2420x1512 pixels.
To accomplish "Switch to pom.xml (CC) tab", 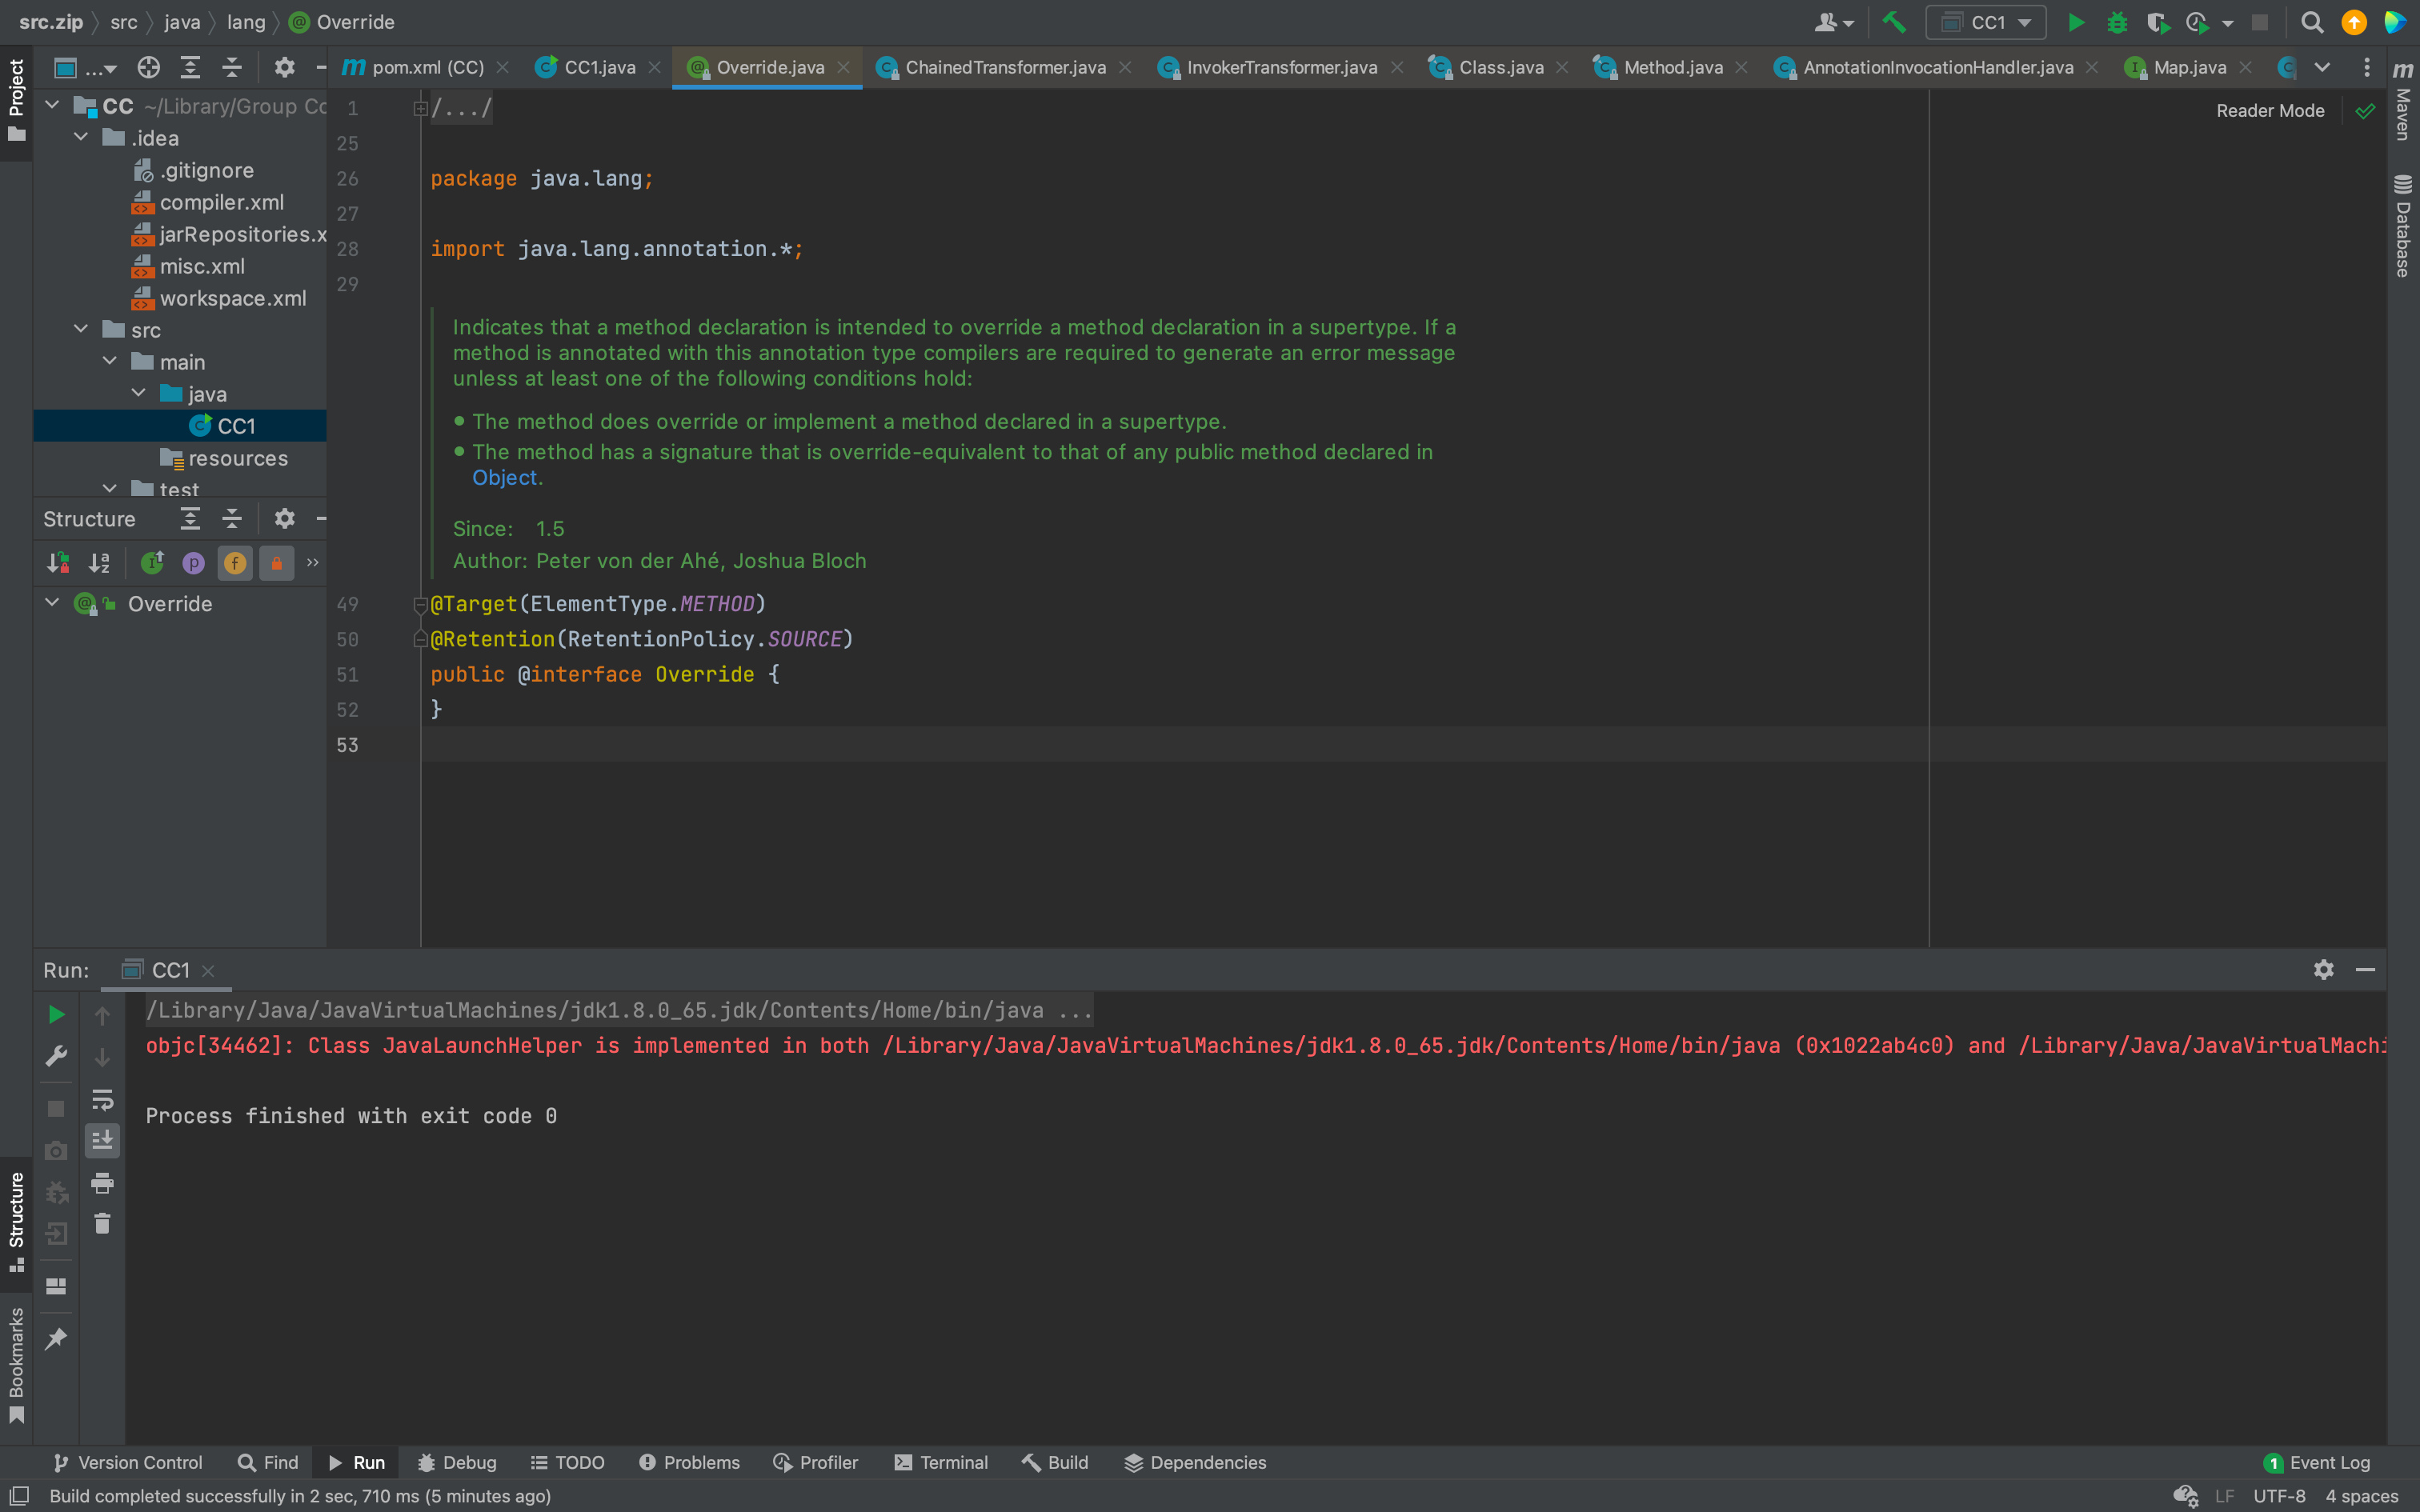I will click(426, 67).
